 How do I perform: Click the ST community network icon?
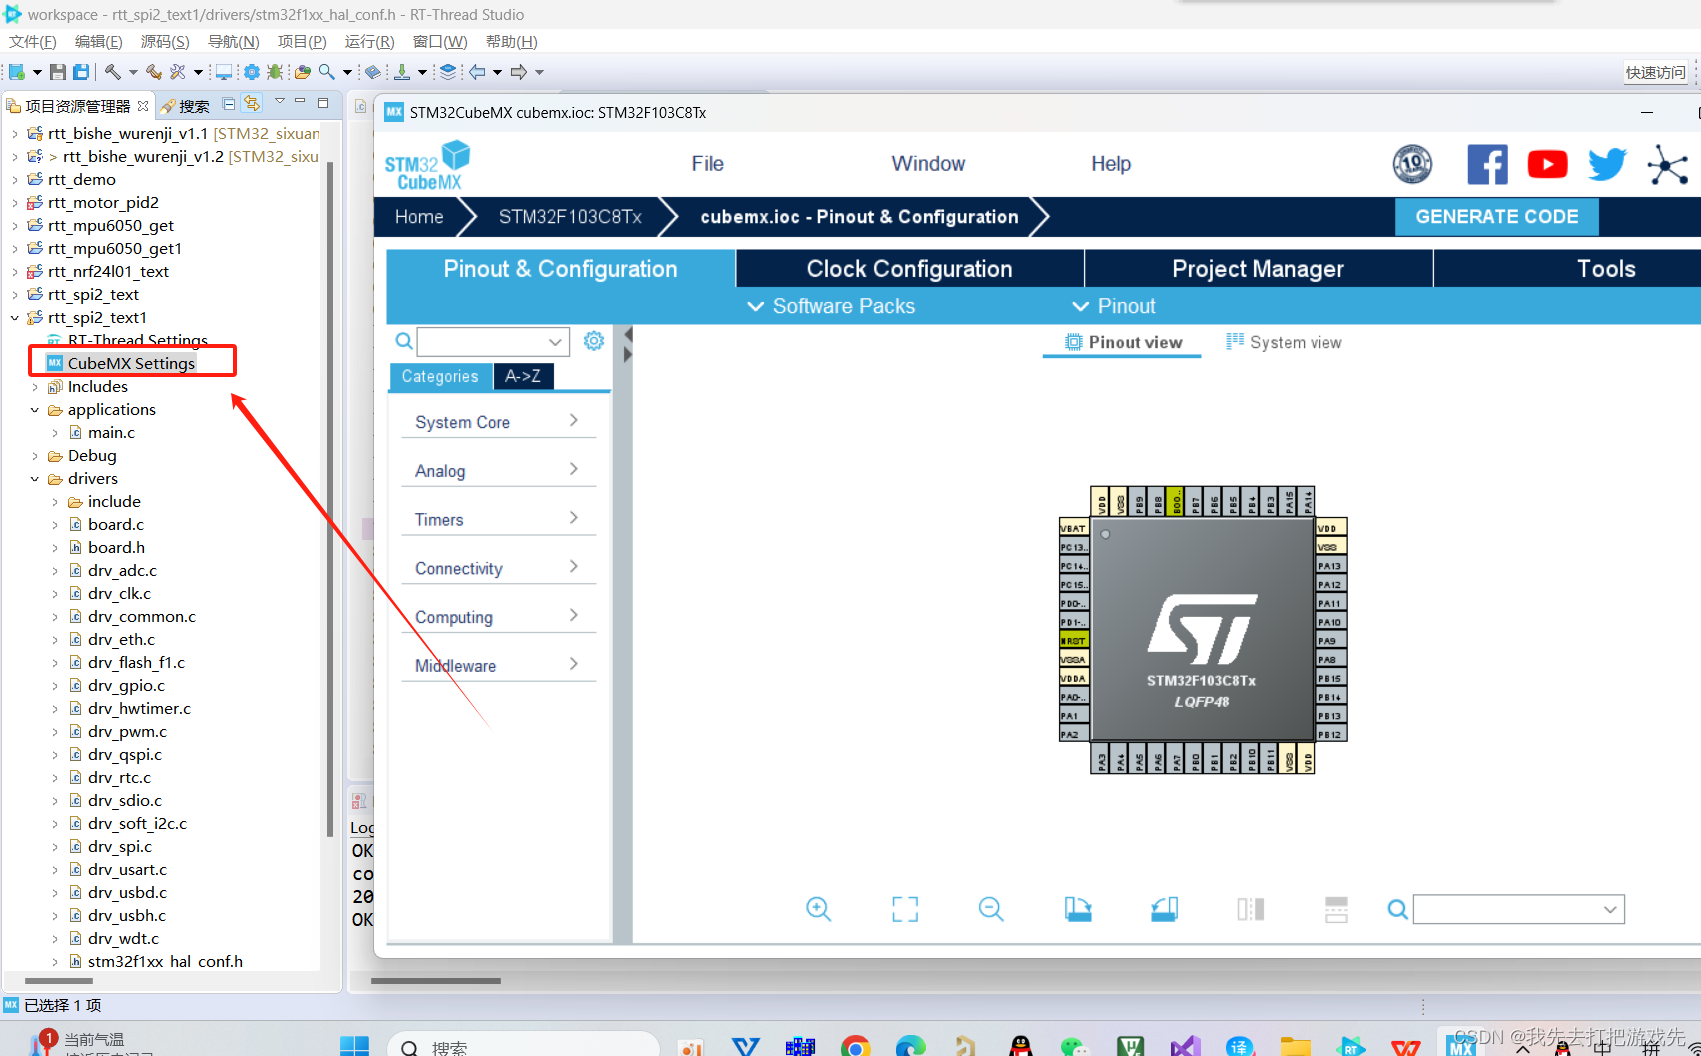[x=1668, y=165]
